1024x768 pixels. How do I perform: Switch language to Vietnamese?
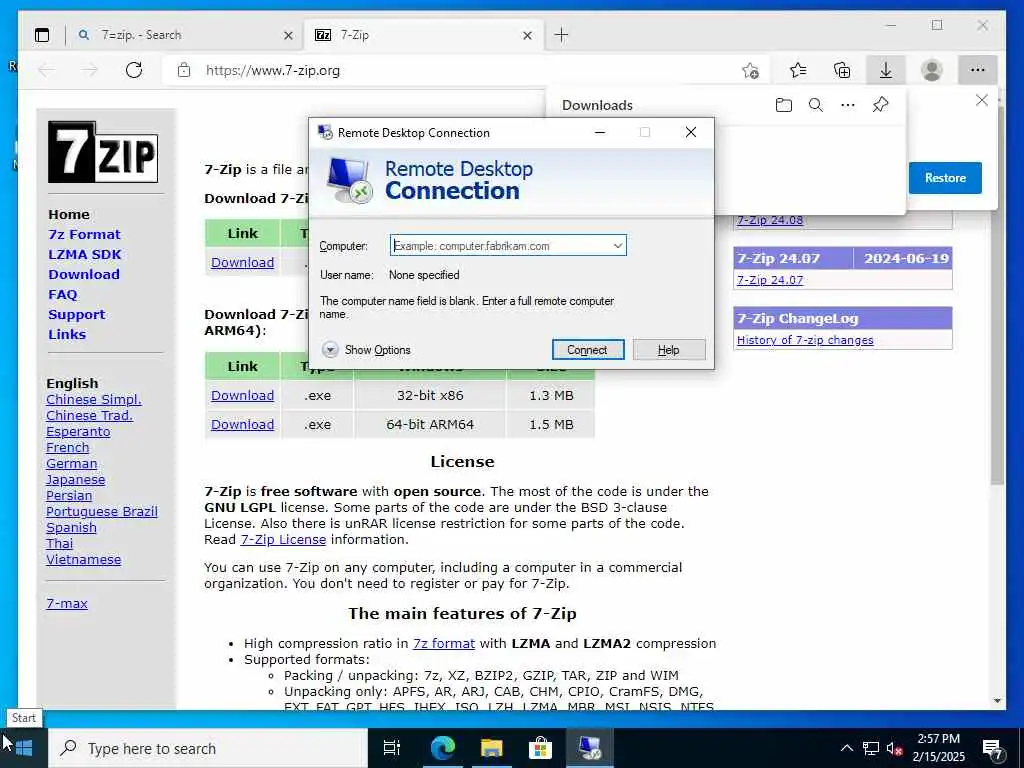(84, 560)
